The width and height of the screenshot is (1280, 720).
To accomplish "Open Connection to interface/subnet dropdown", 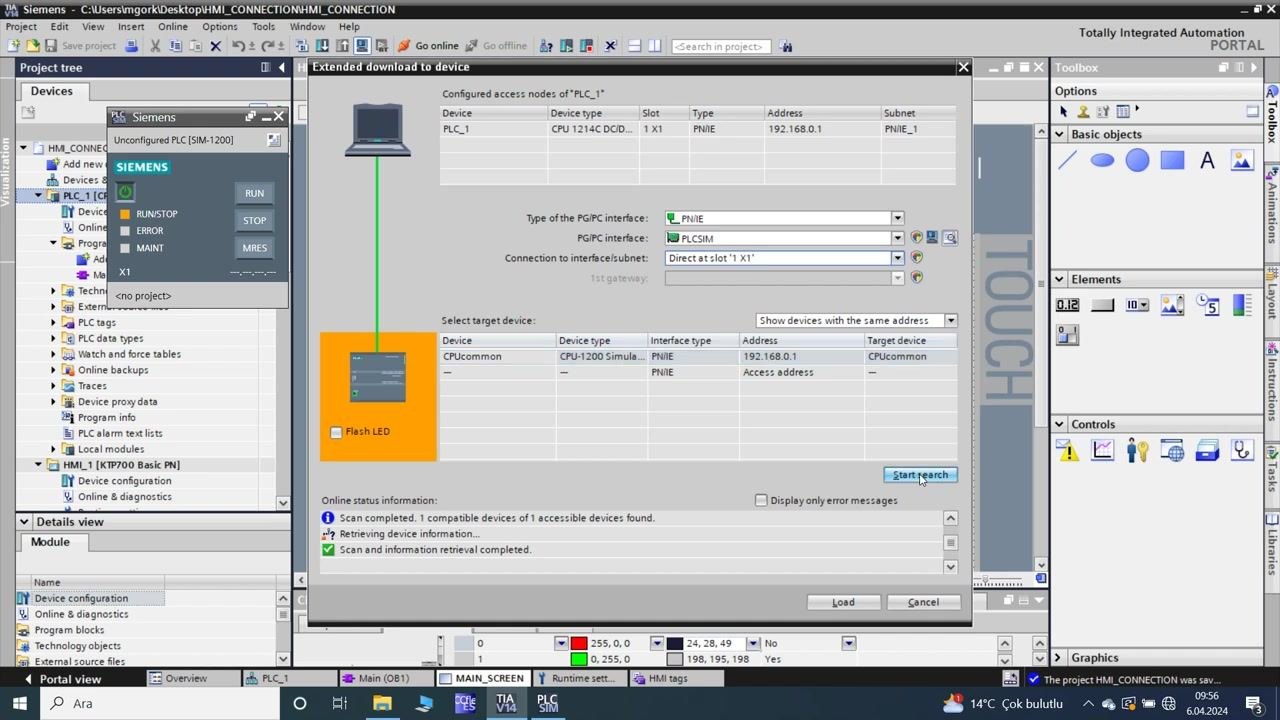I will pyautogui.click(x=897, y=258).
